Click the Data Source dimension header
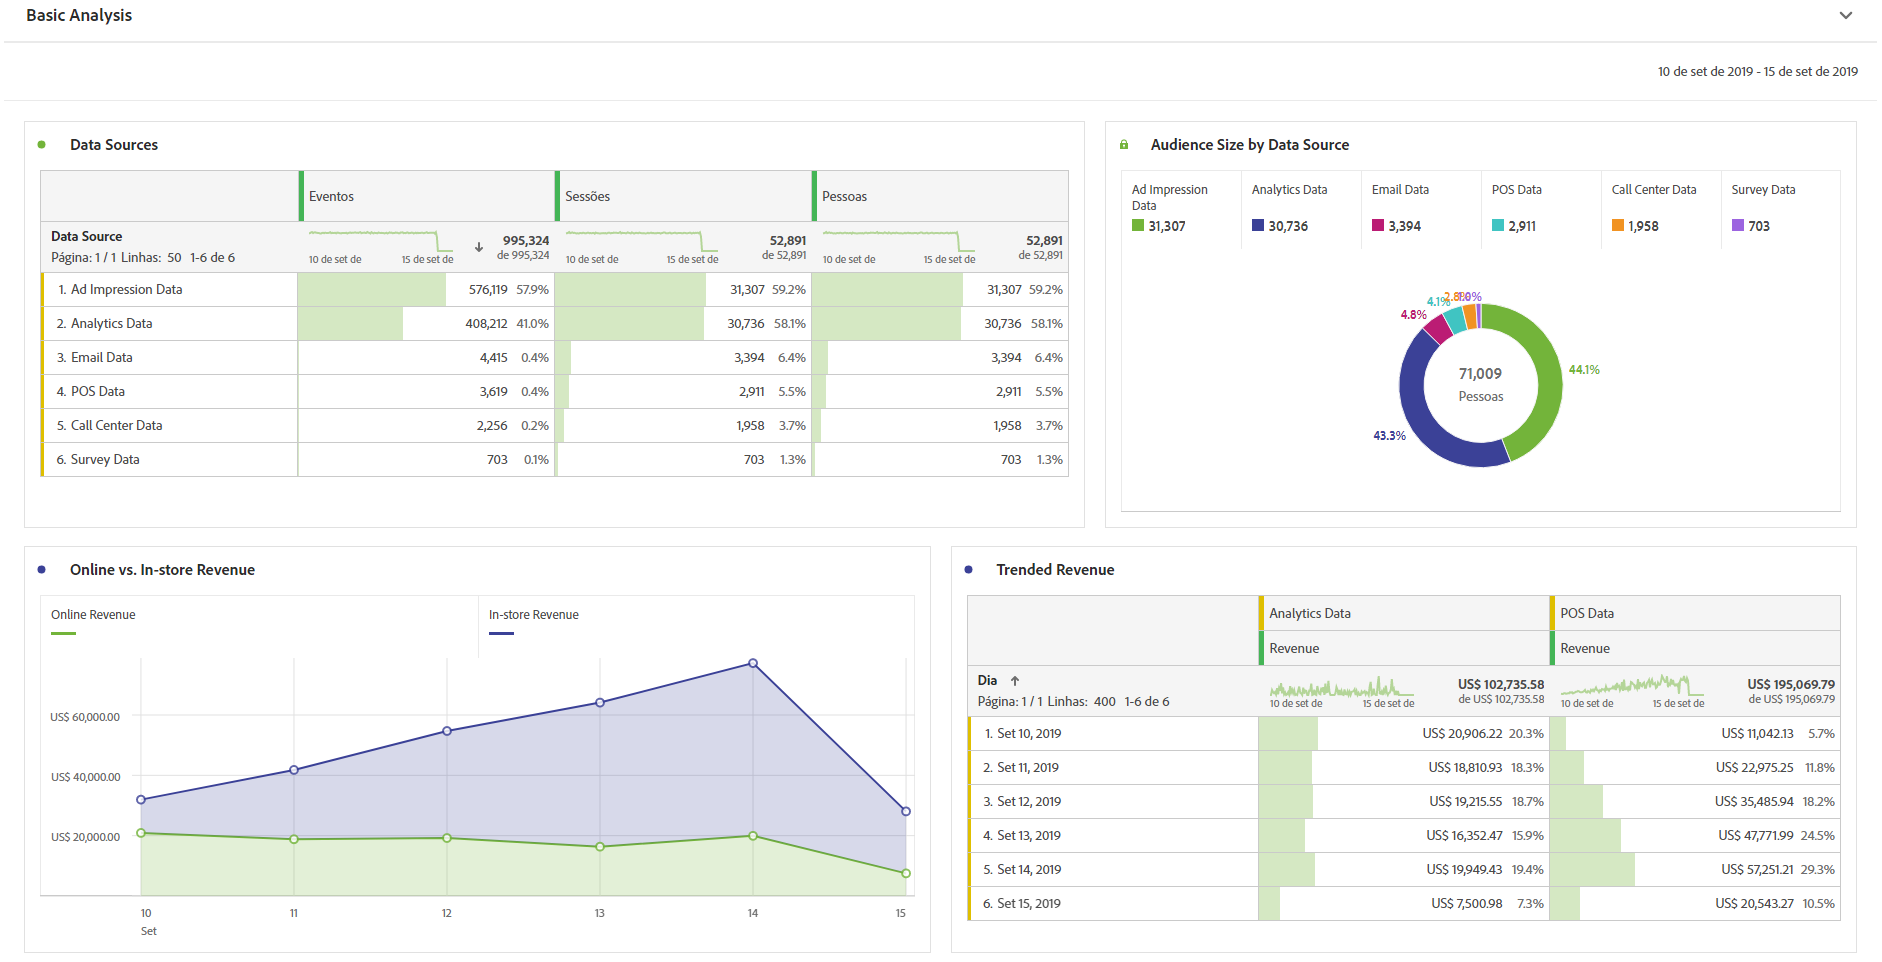Viewport: 1882px width, 962px height. [87, 237]
